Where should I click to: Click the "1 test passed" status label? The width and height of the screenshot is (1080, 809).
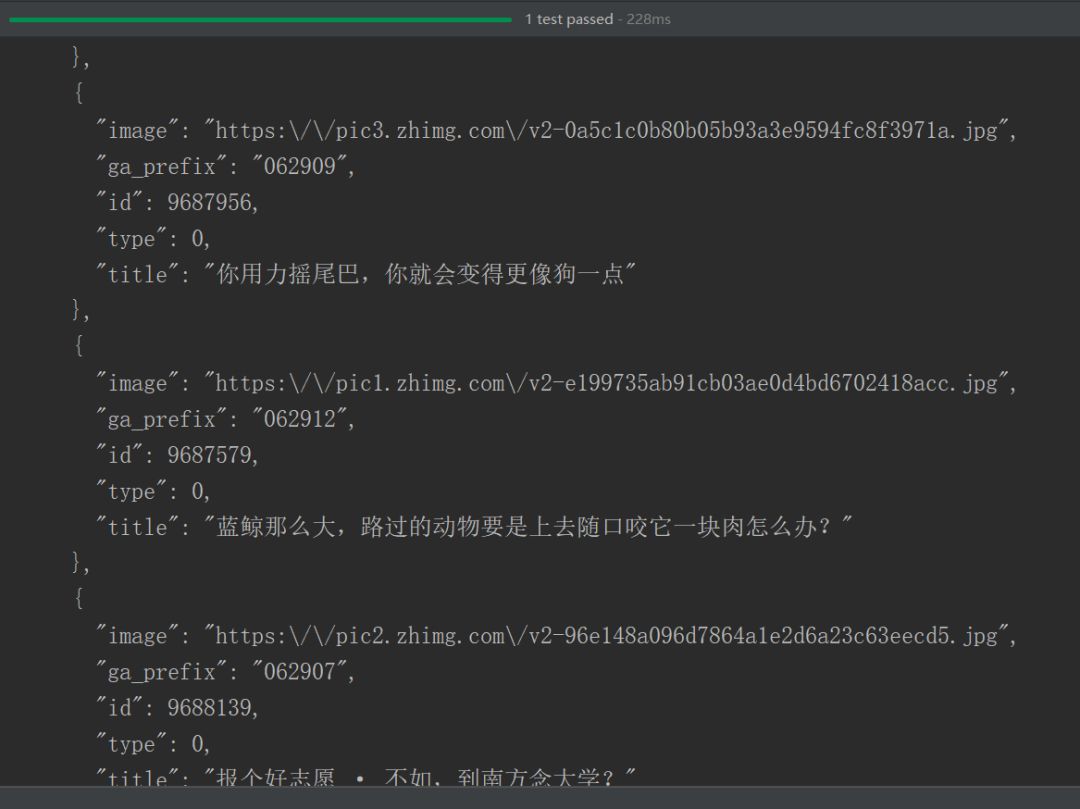click(568, 19)
